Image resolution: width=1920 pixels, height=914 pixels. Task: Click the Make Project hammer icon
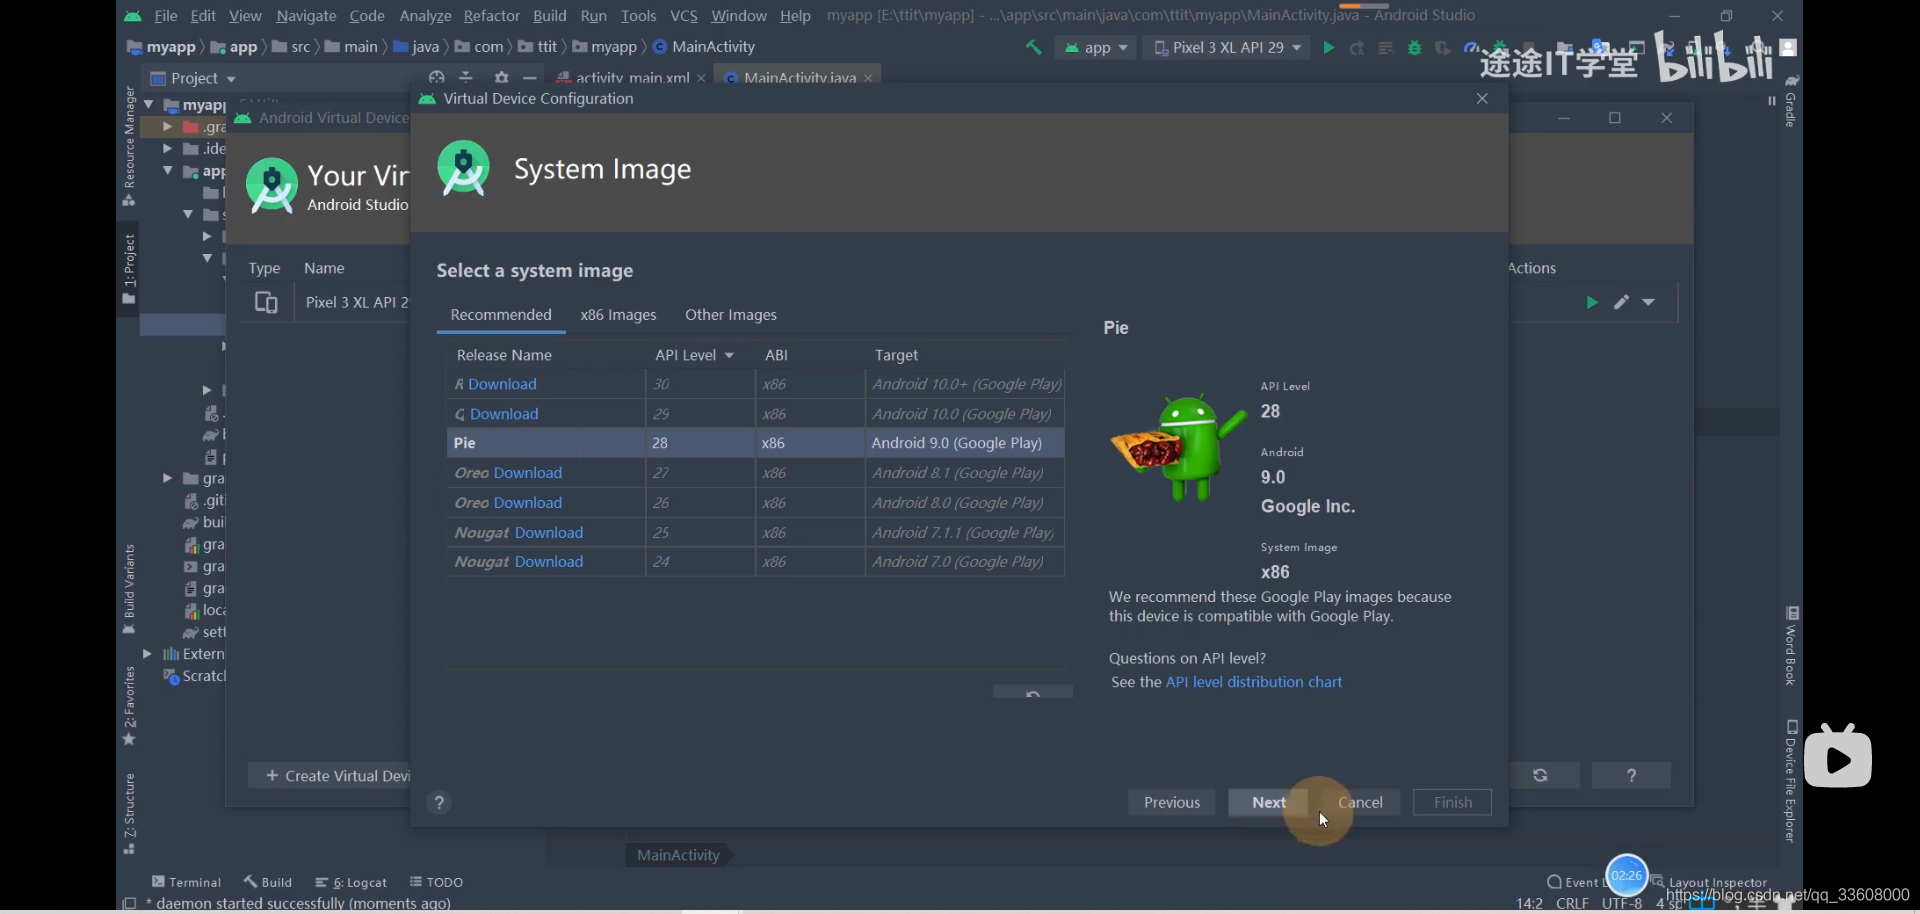[x=1033, y=47]
